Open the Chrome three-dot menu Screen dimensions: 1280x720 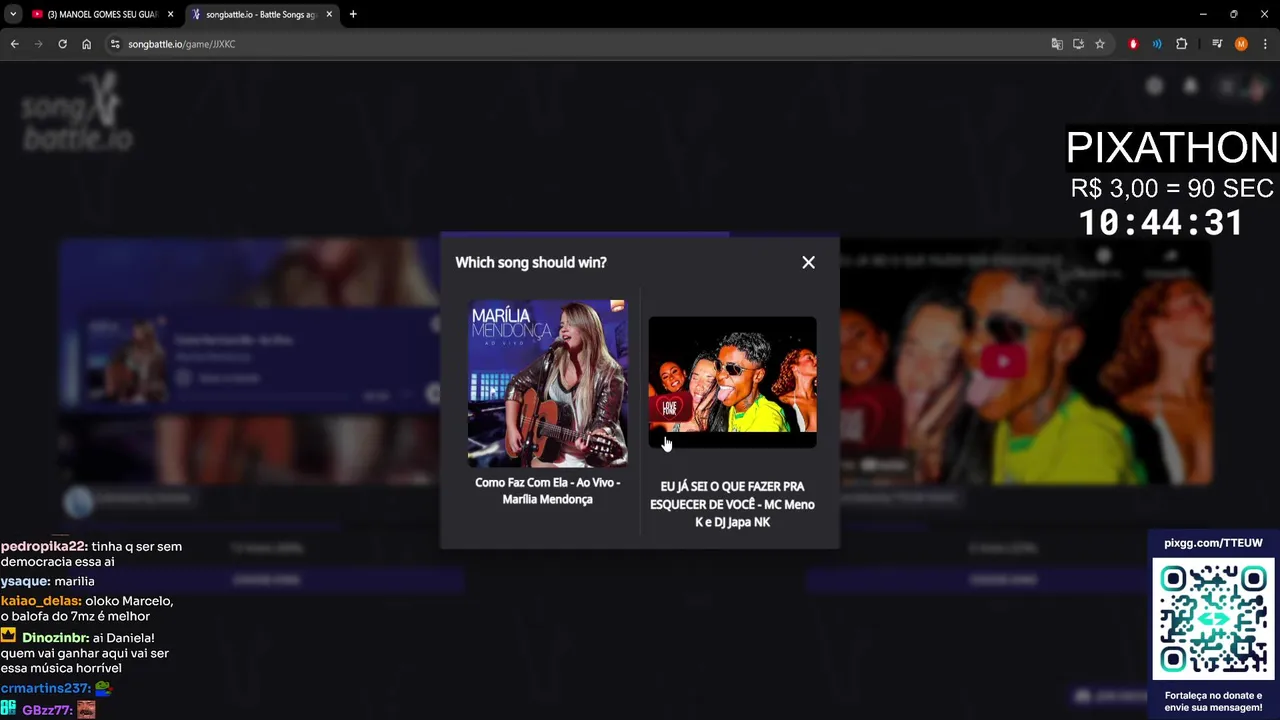point(1266,44)
